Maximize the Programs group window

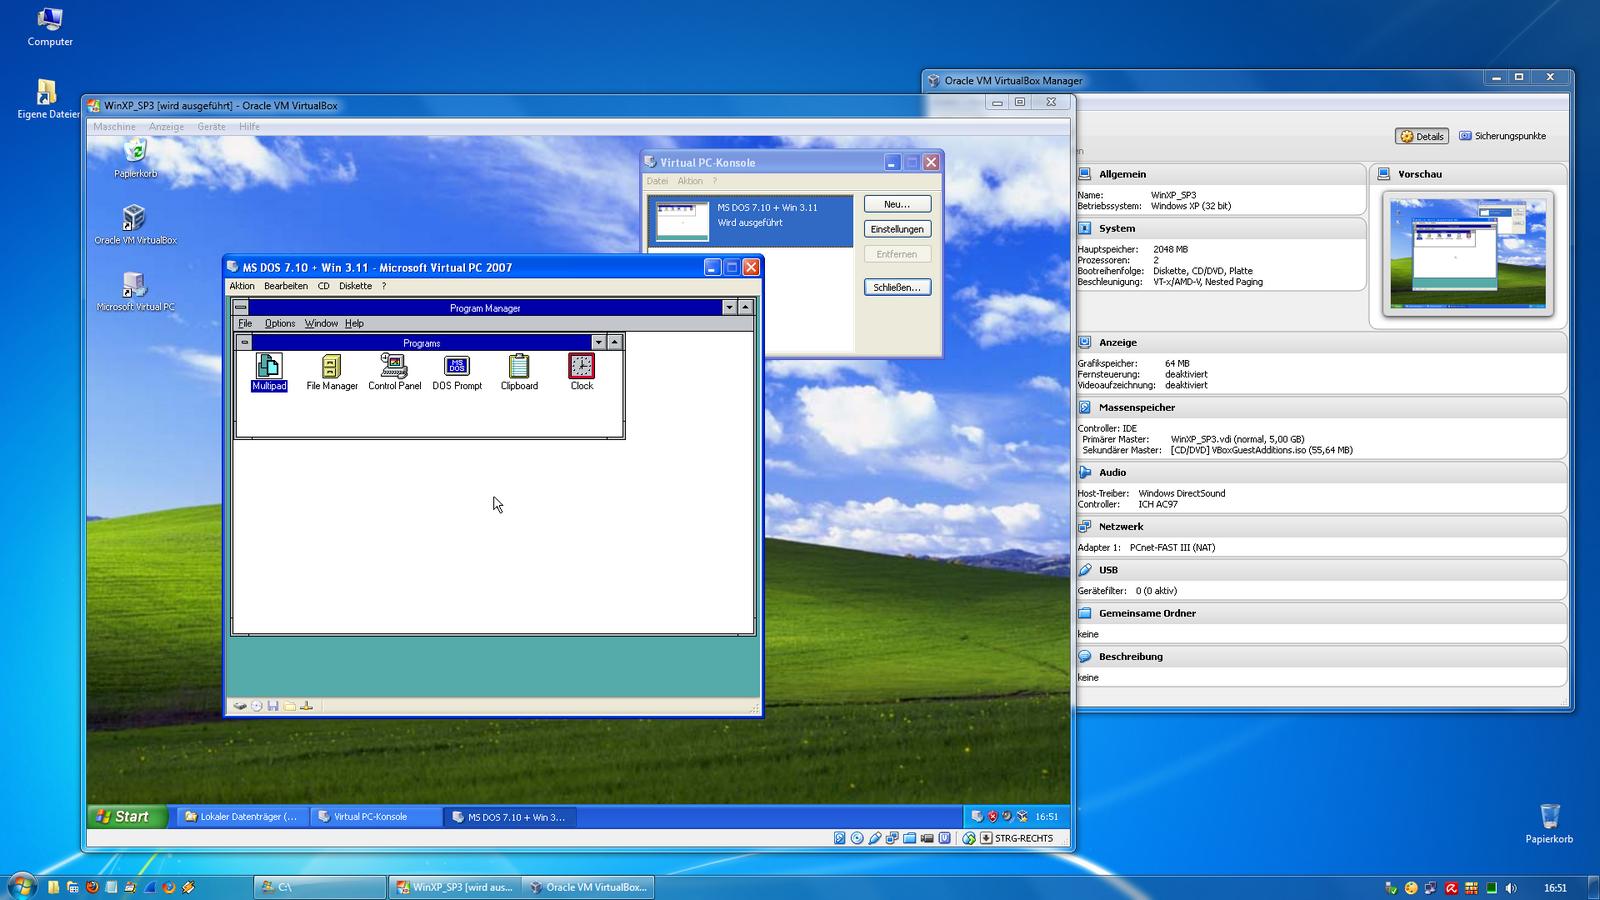click(615, 342)
